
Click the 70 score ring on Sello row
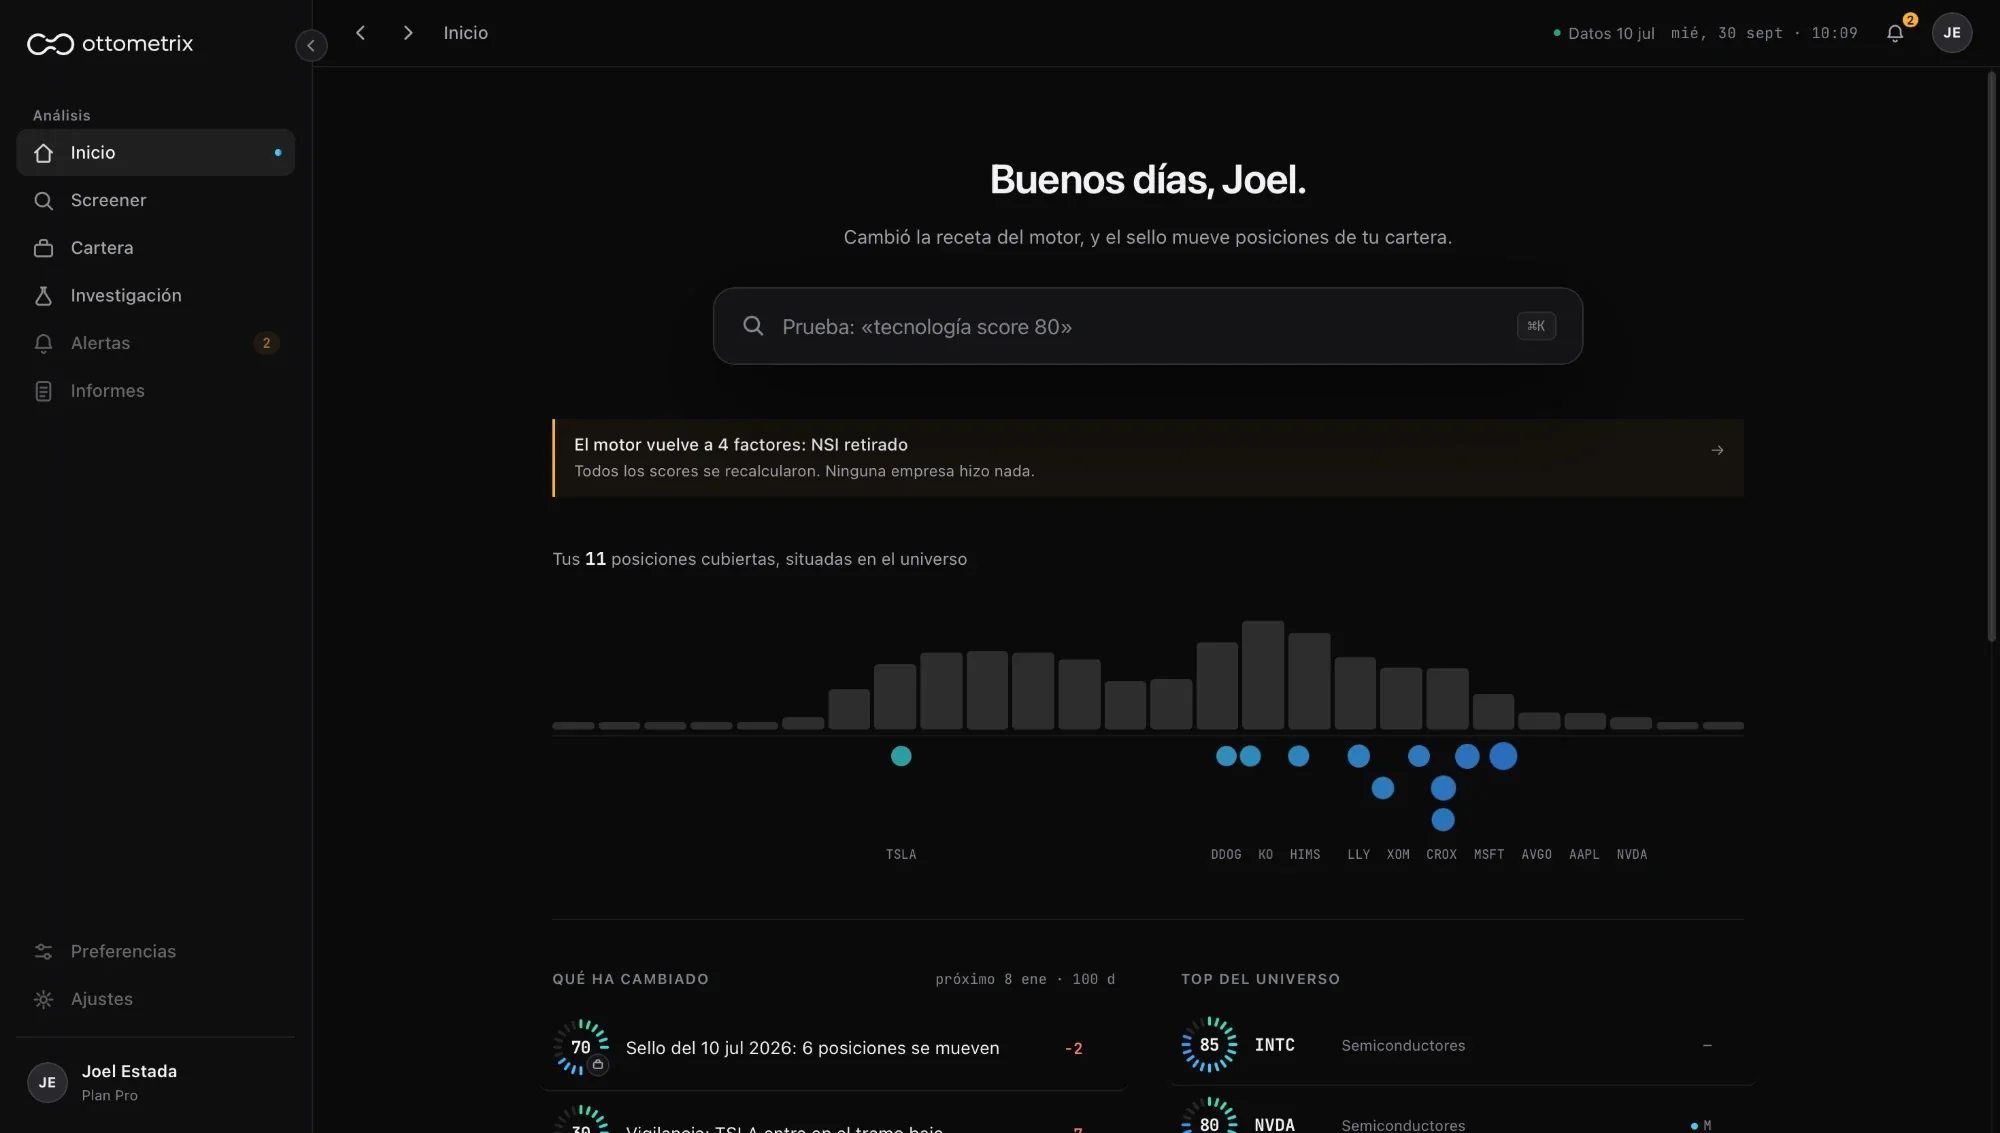tap(581, 1047)
